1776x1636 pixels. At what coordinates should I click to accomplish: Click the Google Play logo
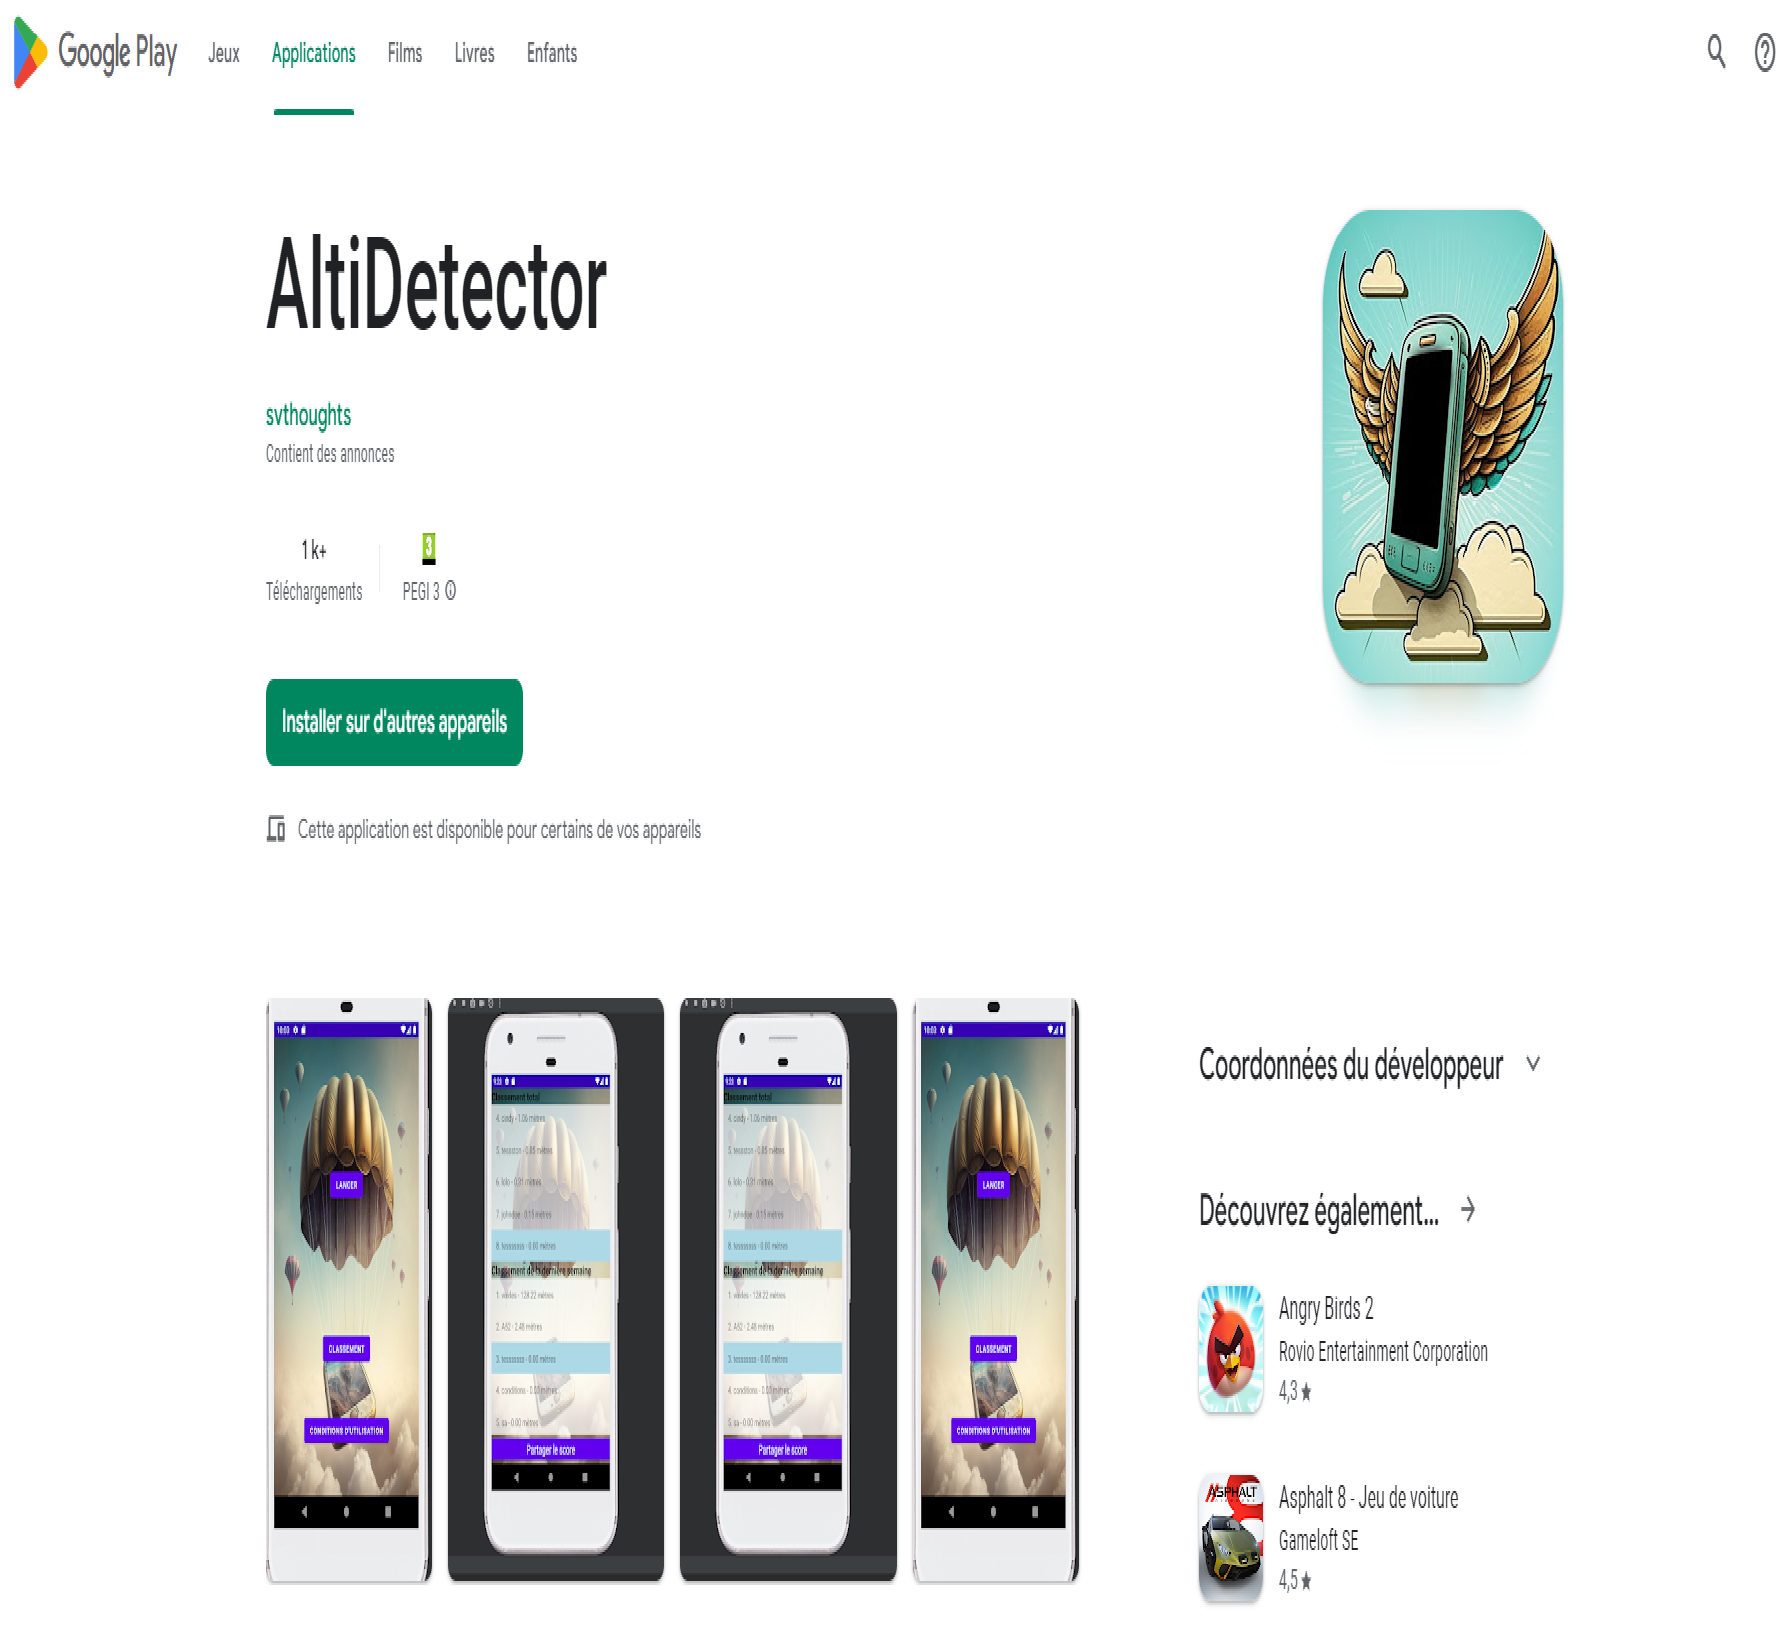point(96,52)
